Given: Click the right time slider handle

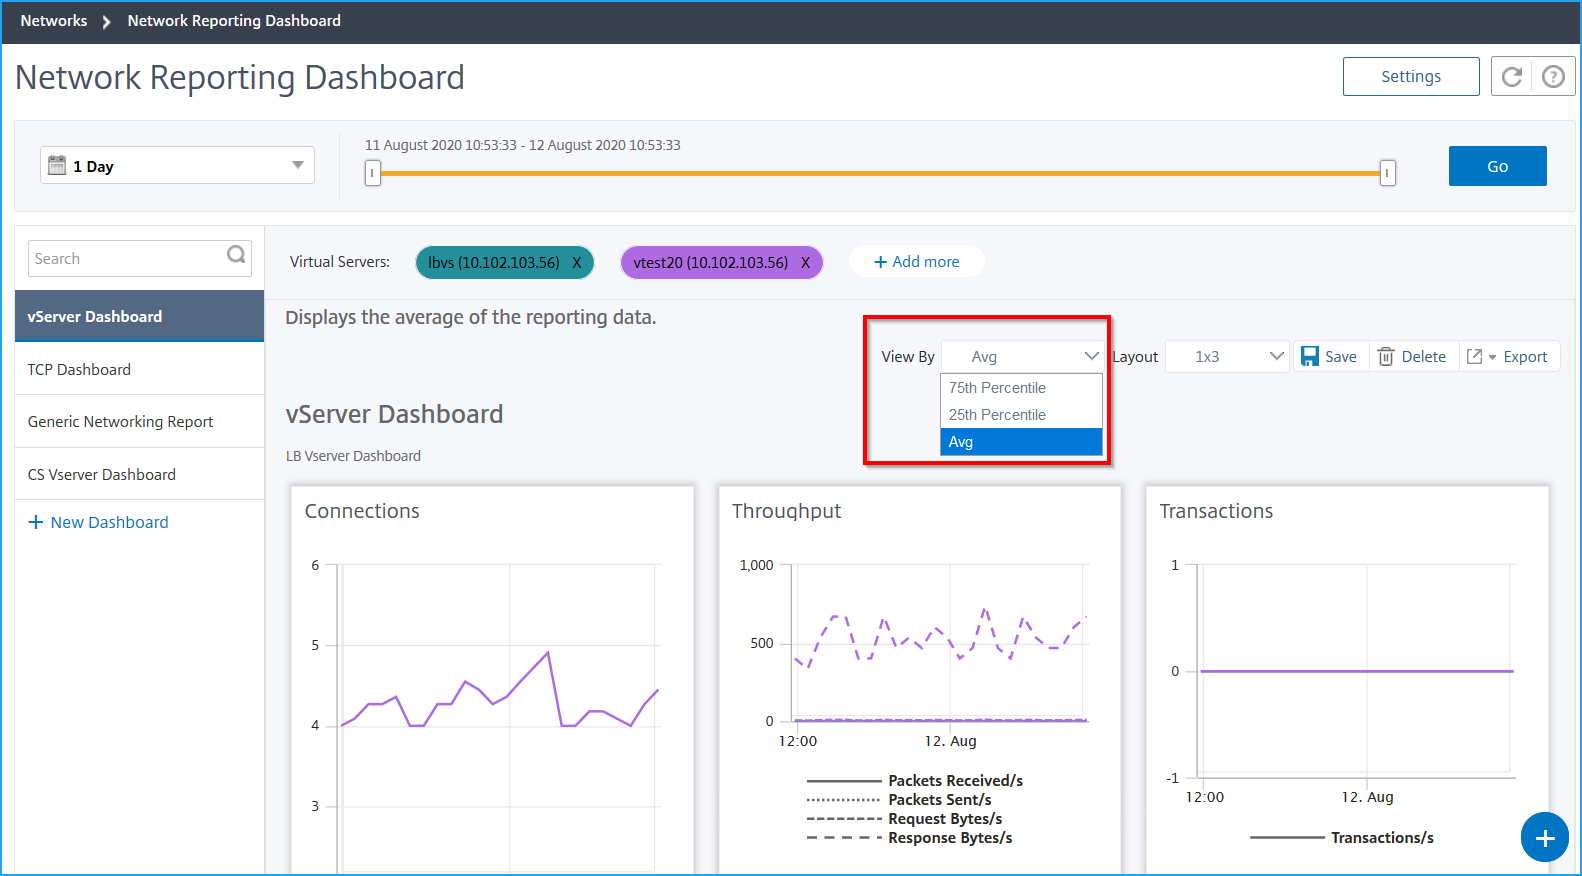Looking at the screenshot, I should click(x=1387, y=173).
